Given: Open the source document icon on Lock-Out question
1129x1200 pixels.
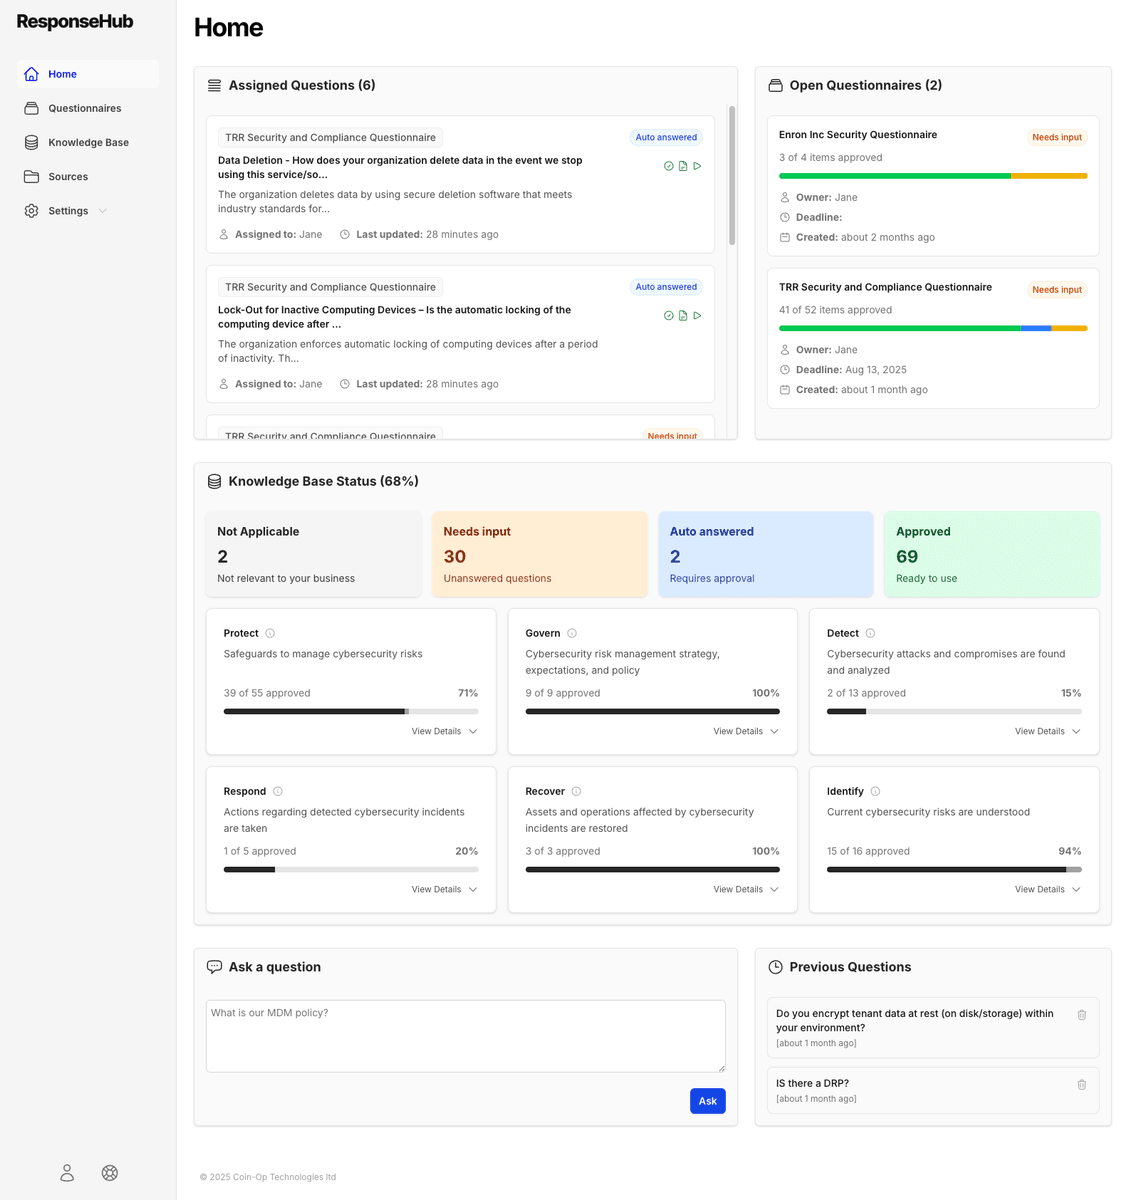Looking at the screenshot, I should pos(683,315).
